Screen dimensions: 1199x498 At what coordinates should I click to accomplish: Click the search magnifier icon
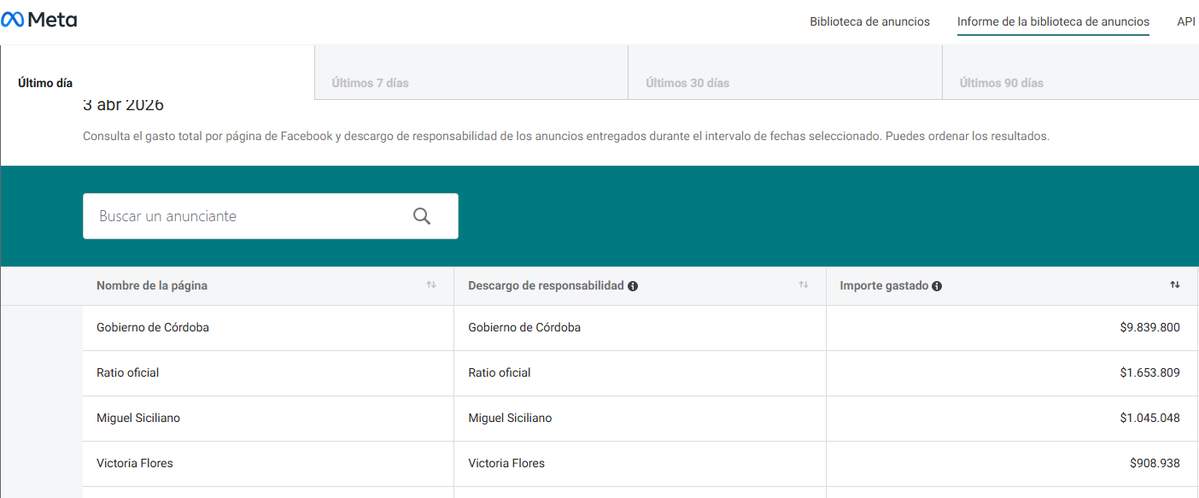tap(422, 216)
